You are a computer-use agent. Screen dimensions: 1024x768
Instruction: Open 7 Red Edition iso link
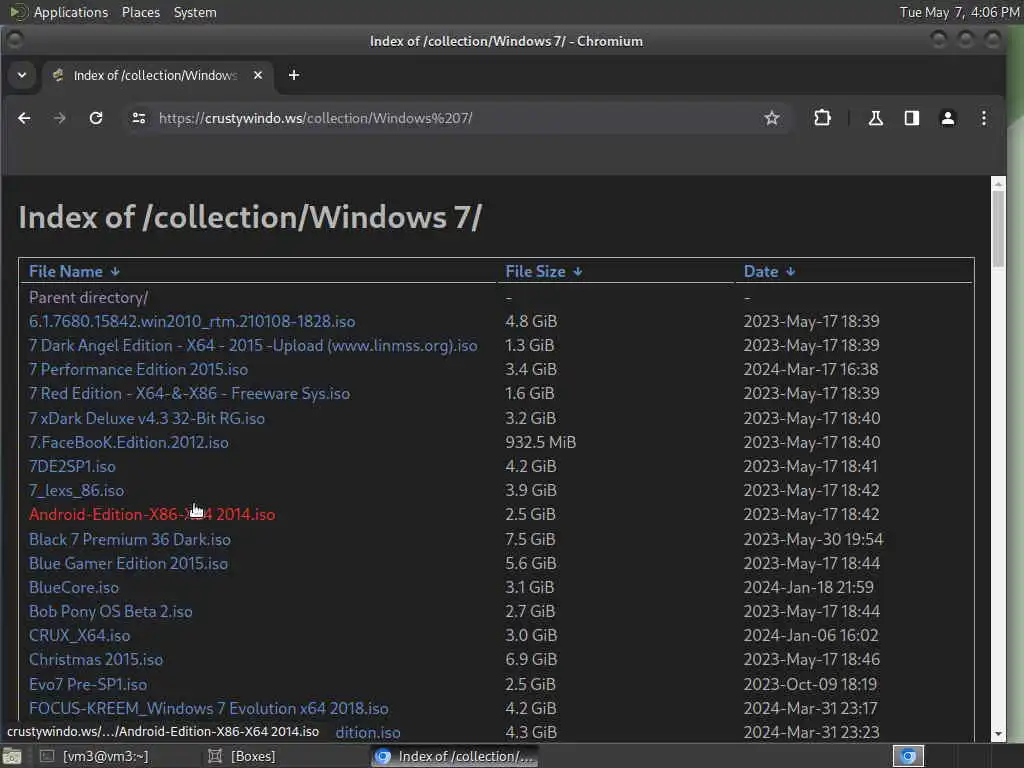[x=189, y=394]
